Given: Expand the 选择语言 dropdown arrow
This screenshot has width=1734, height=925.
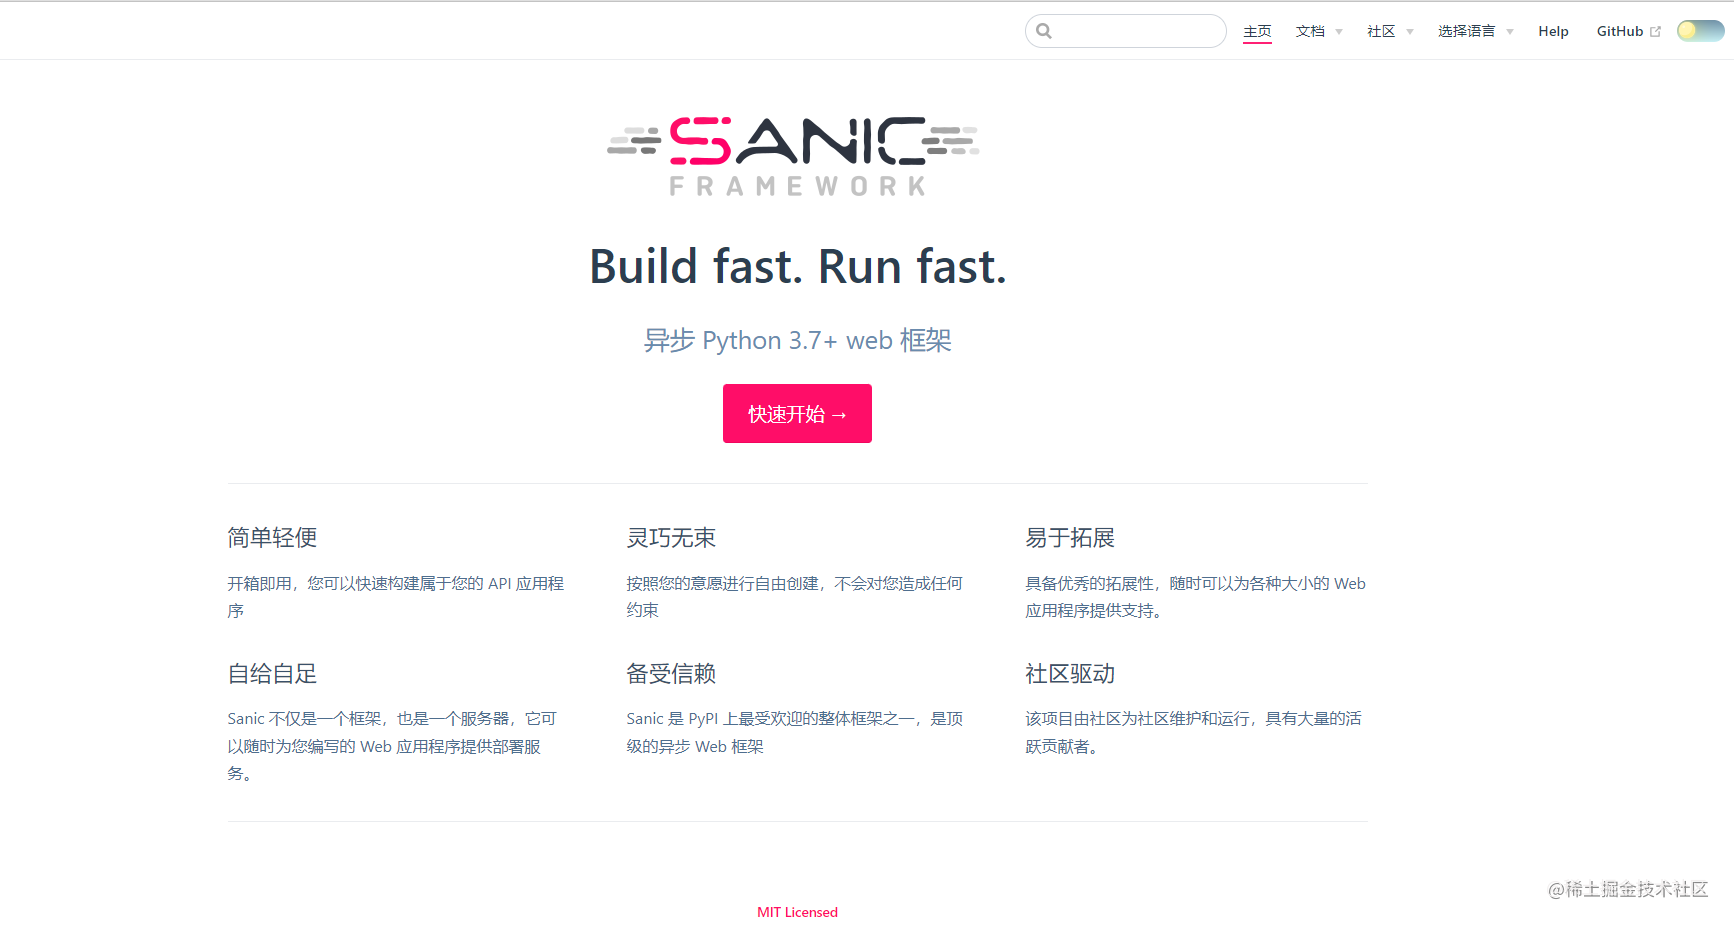Looking at the screenshot, I should tap(1510, 32).
